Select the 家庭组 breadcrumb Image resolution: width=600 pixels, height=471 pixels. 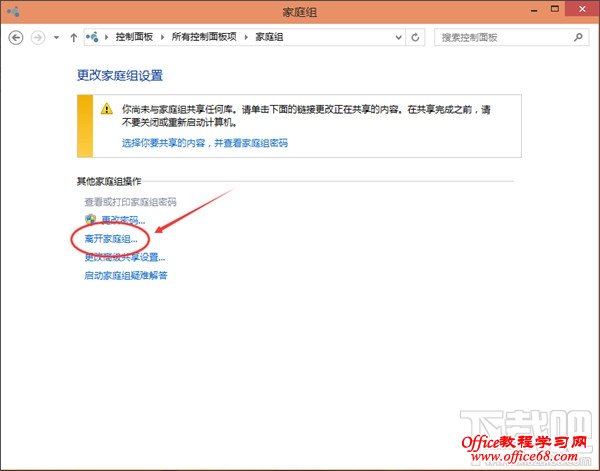coord(269,37)
